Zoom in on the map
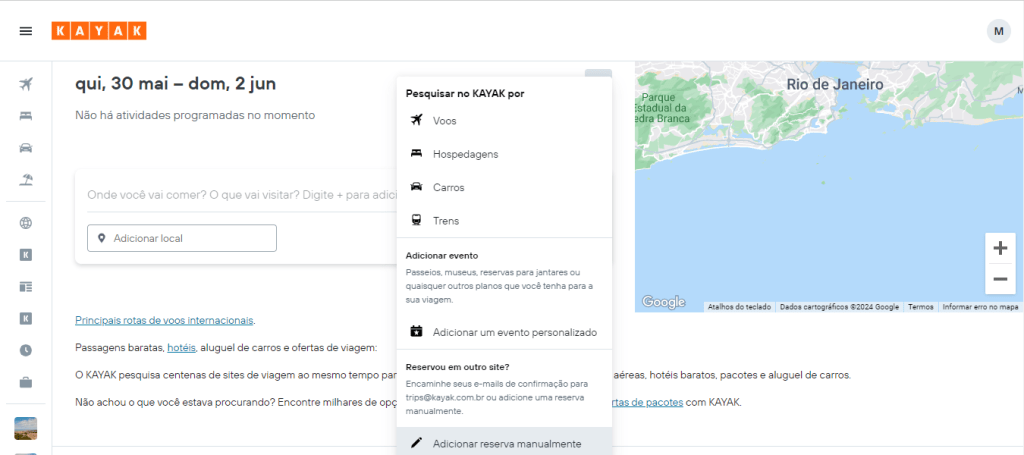Screen dimensions: 1024x455 click(1000, 248)
